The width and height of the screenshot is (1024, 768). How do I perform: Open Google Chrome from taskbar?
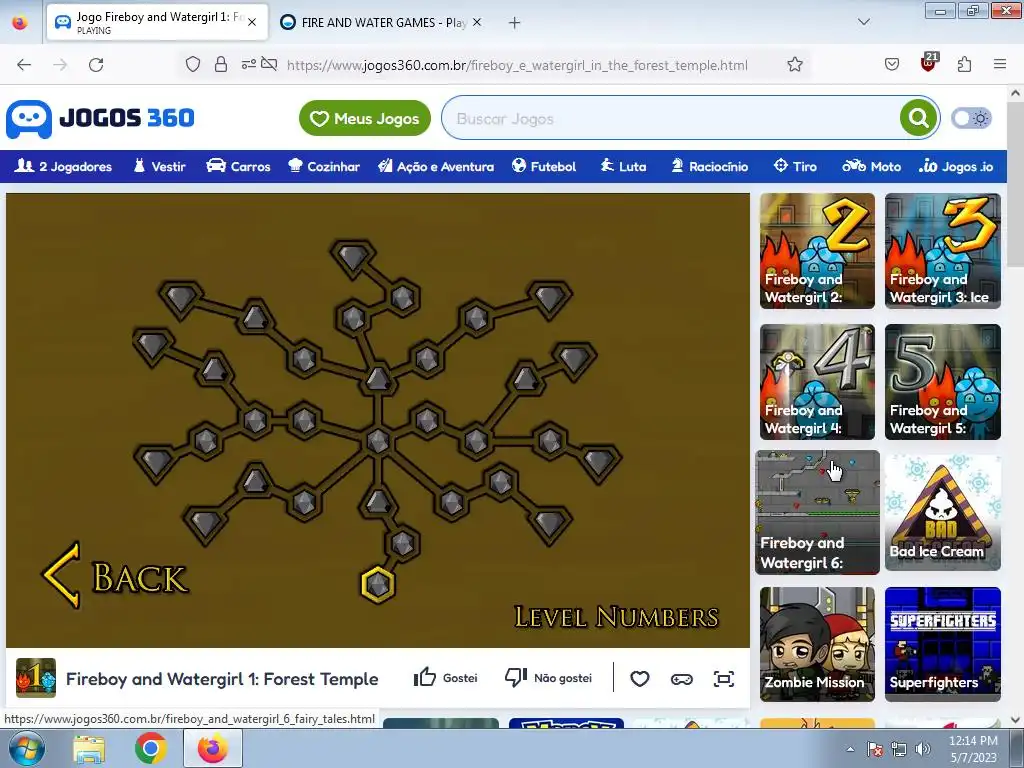pyautogui.click(x=151, y=749)
